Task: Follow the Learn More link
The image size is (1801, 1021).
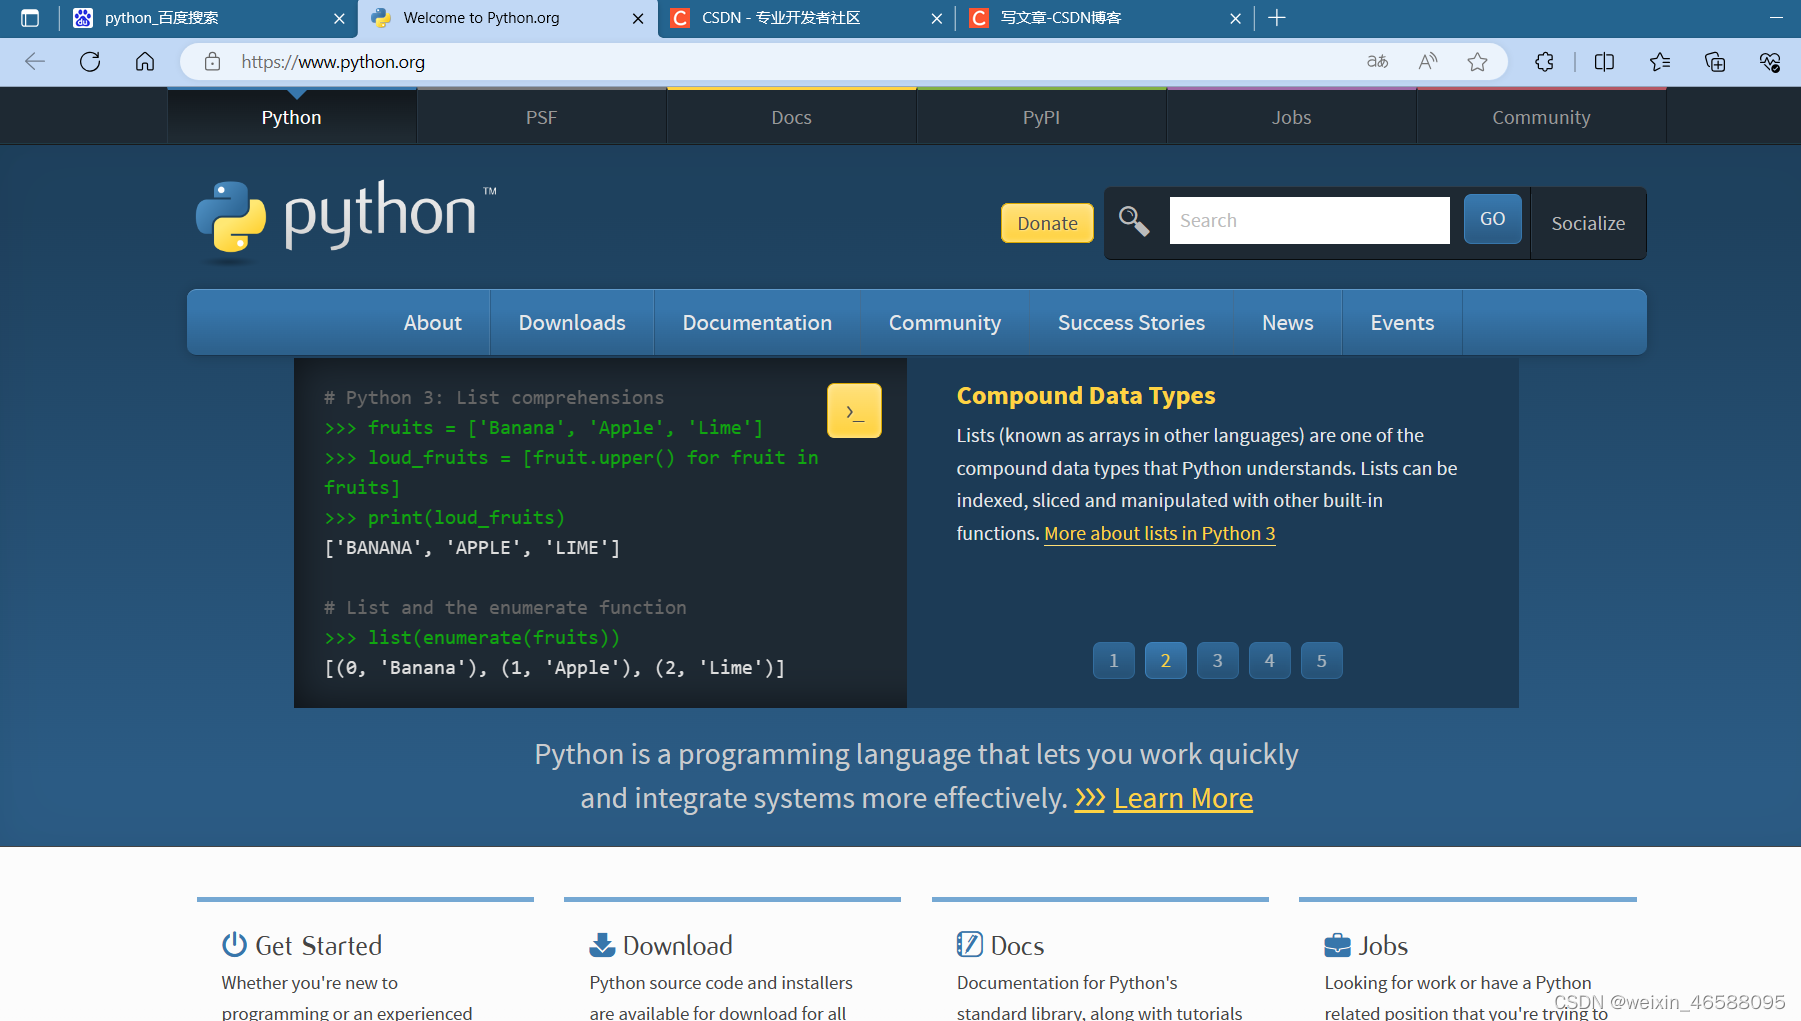Action: pos(1183,798)
